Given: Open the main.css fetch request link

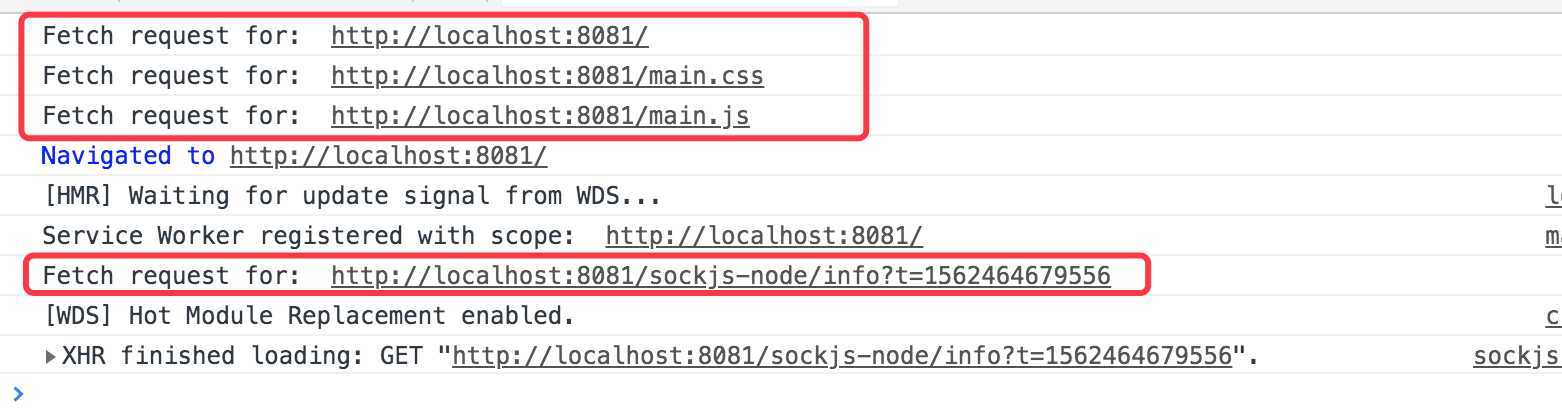Looking at the screenshot, I should click(547, 76).
